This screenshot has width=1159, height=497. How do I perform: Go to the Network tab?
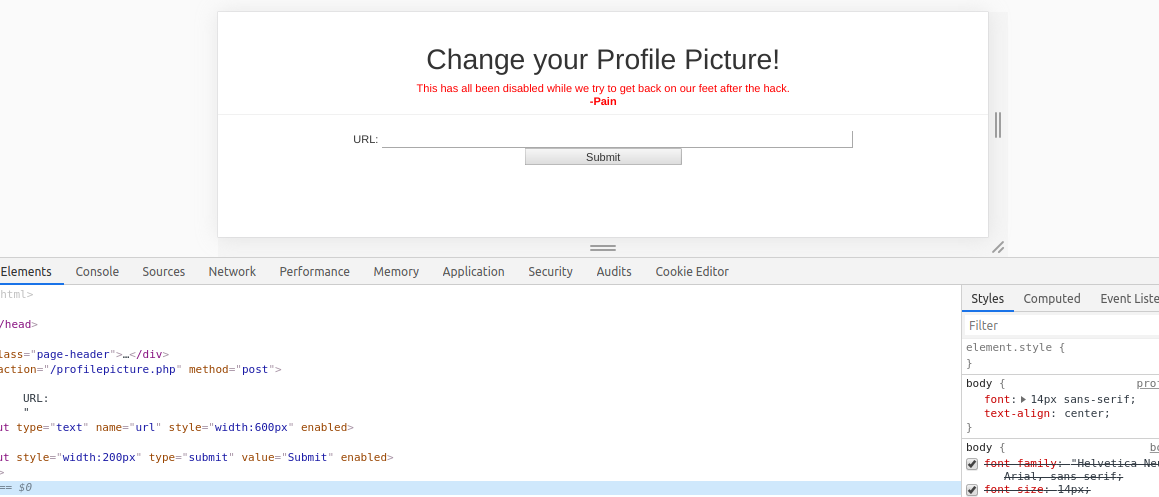232,271
